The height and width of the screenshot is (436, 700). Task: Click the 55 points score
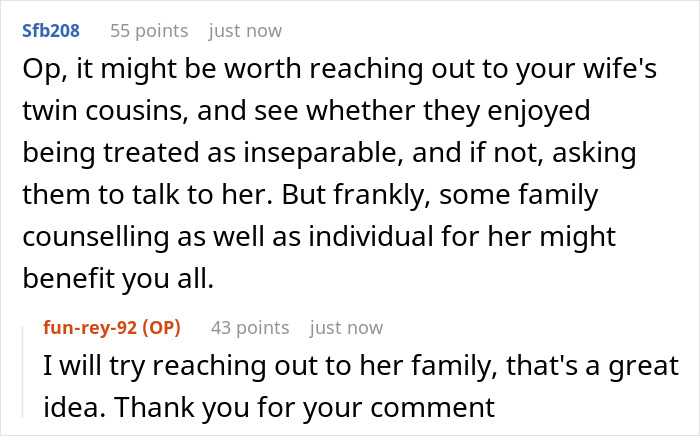[151, 31]
